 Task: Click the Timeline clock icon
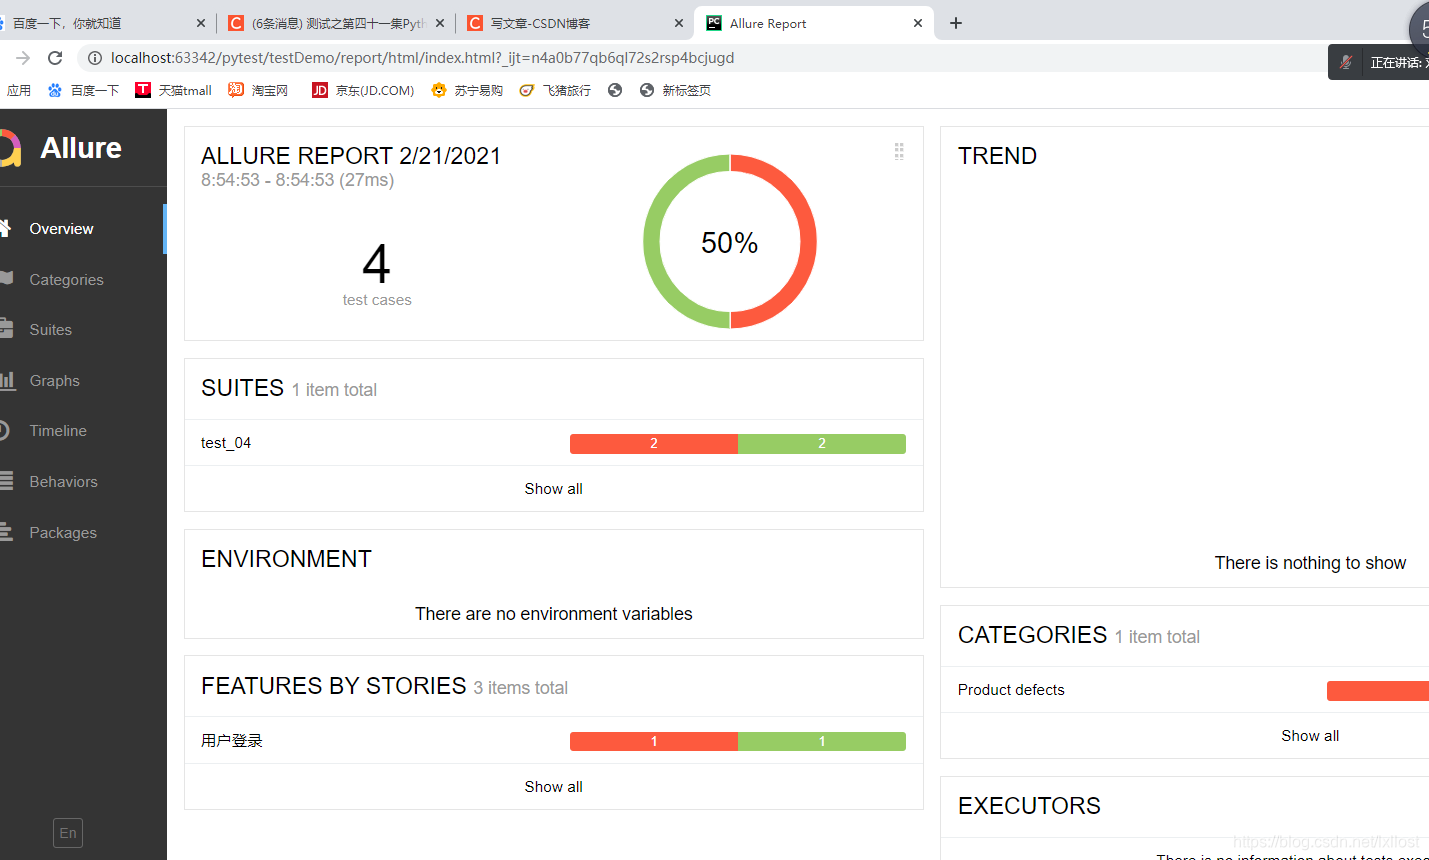[4, 430]
